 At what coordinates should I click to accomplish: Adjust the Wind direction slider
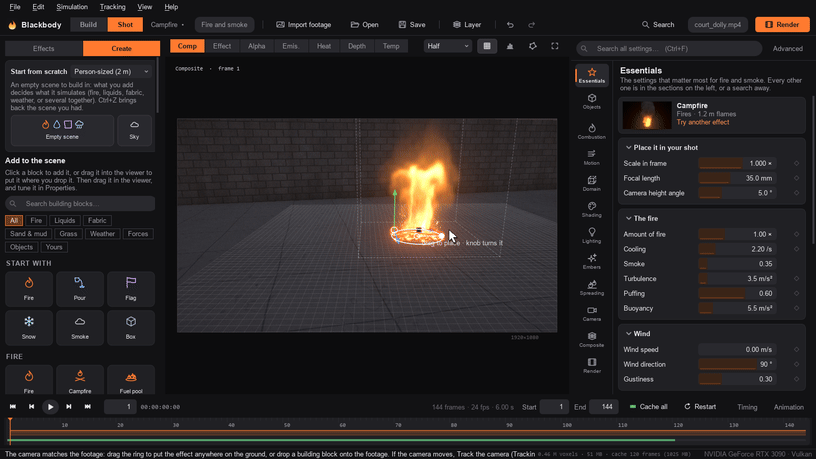[x=737, y=364]
